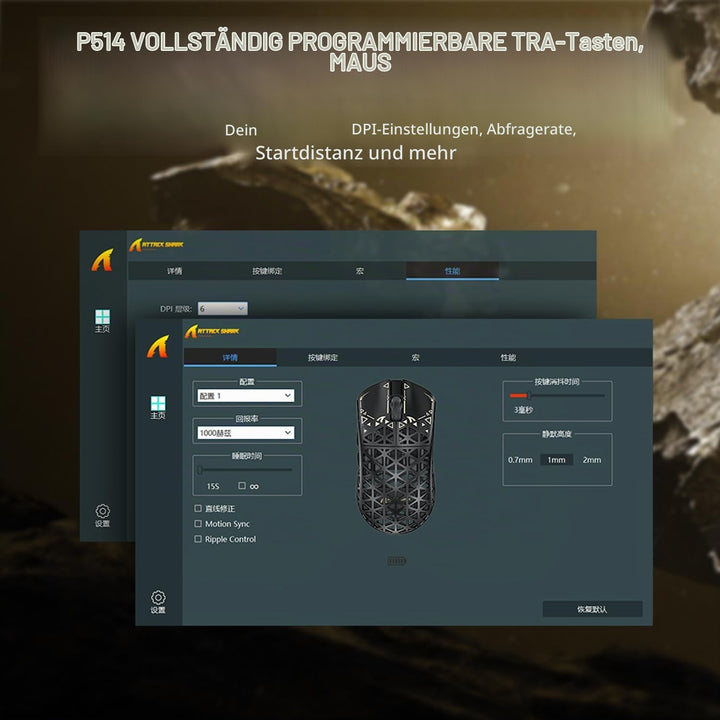The width and height of the screenshot is (720, 720).
Task: Click the Attack Shark header logo in the front window
Action: point(212,331)
